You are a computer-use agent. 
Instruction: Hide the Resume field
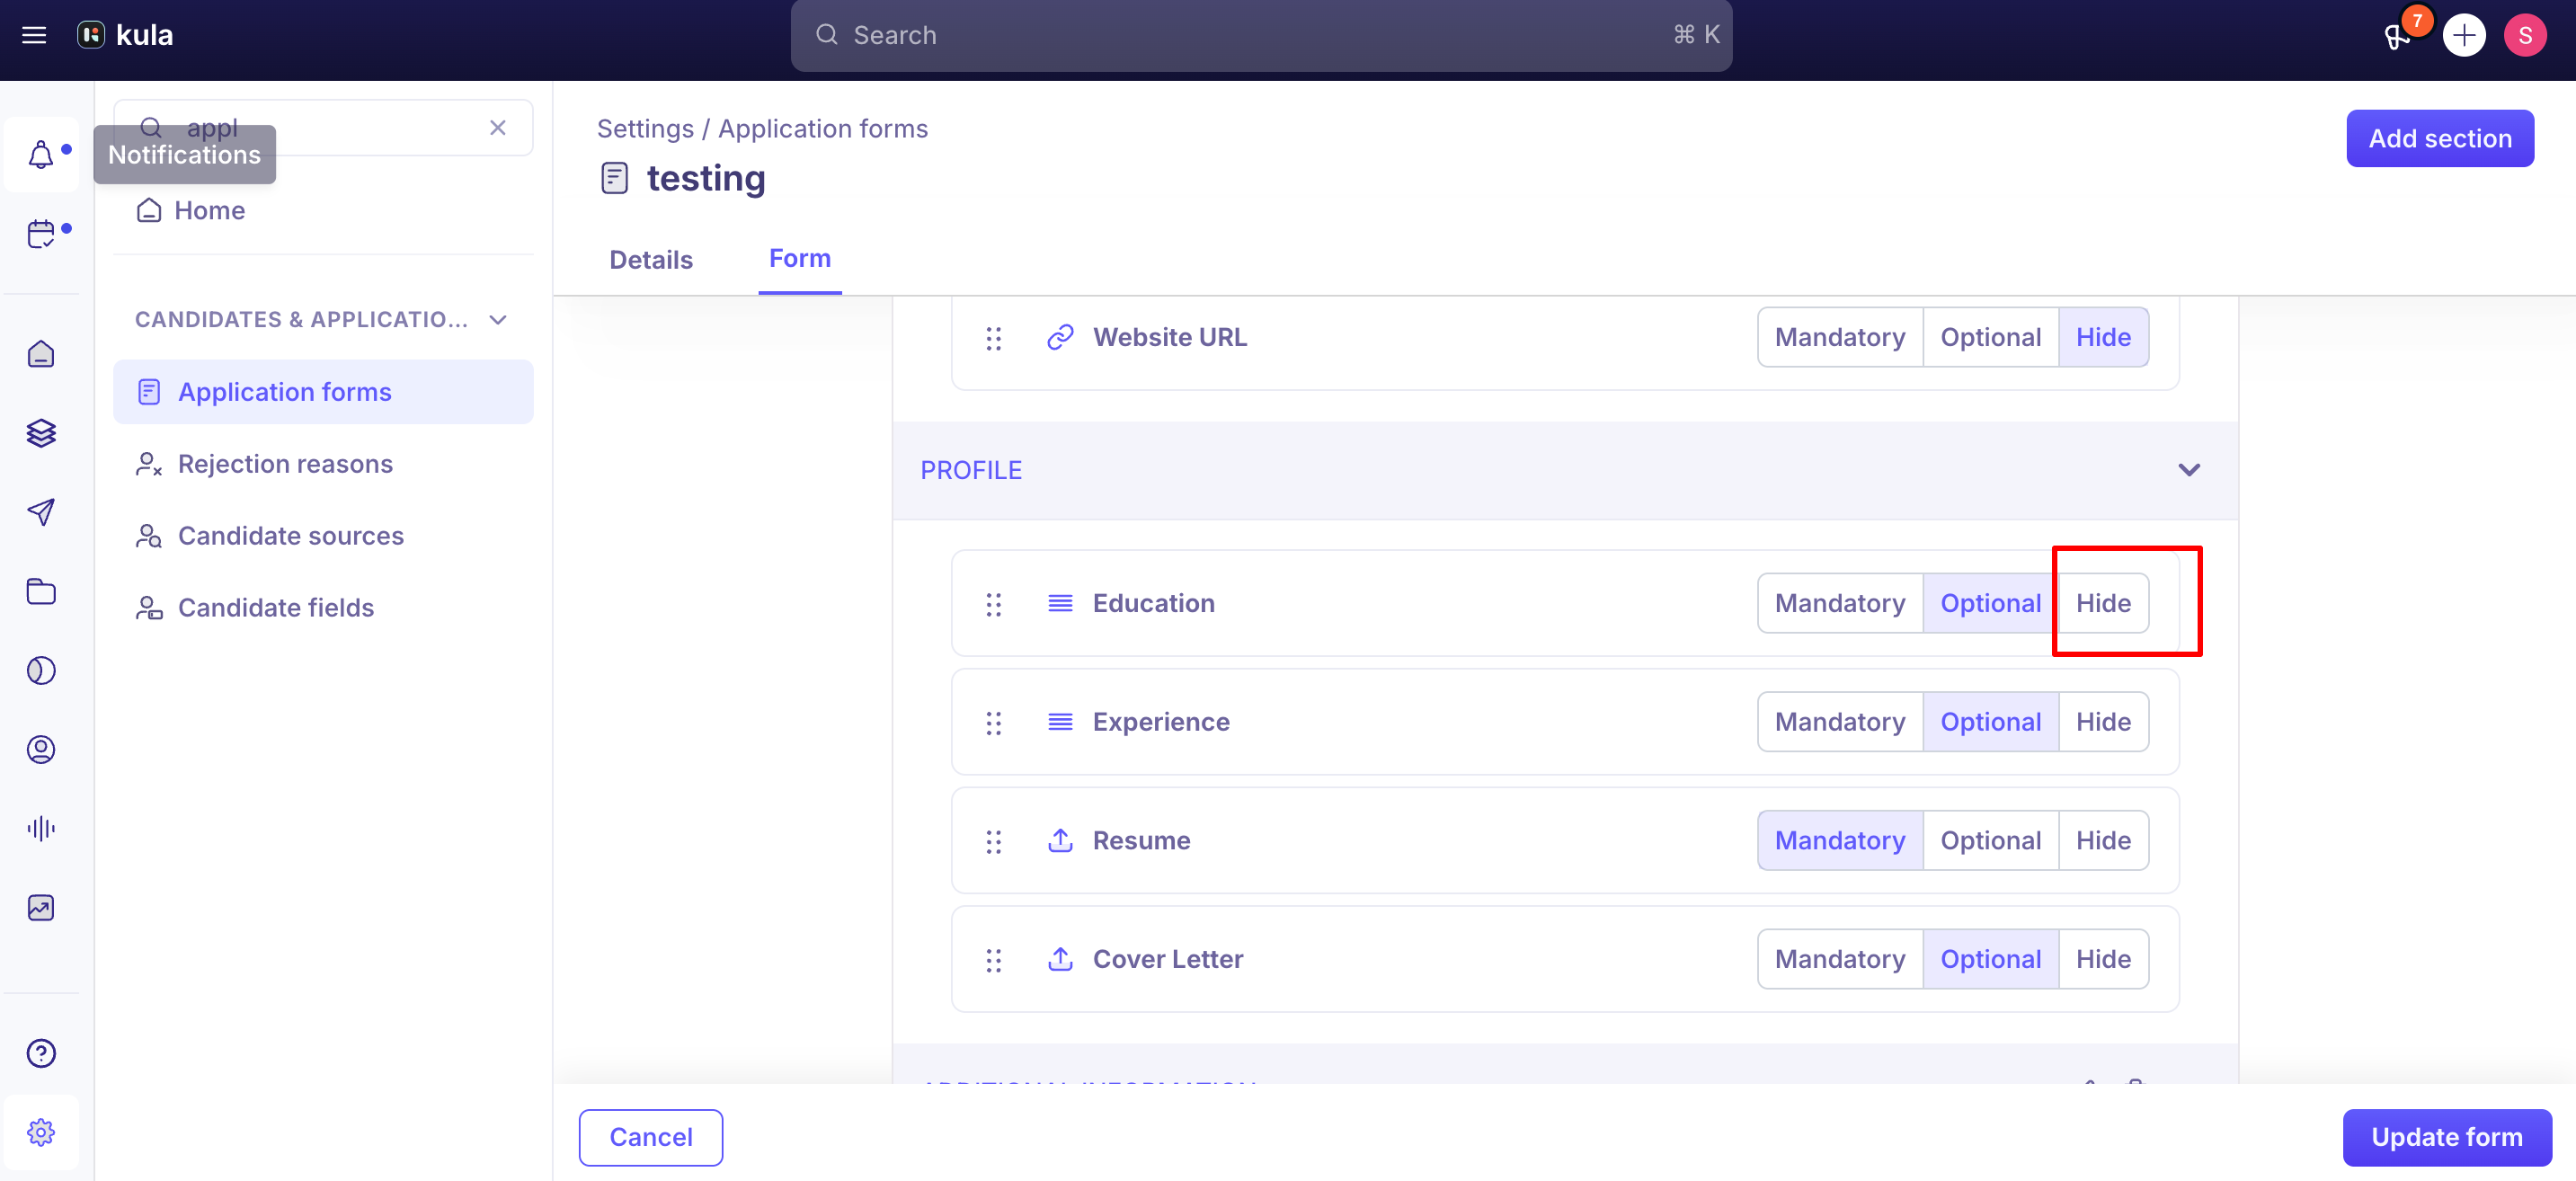pyautogui.click(x=2103, y=840)
